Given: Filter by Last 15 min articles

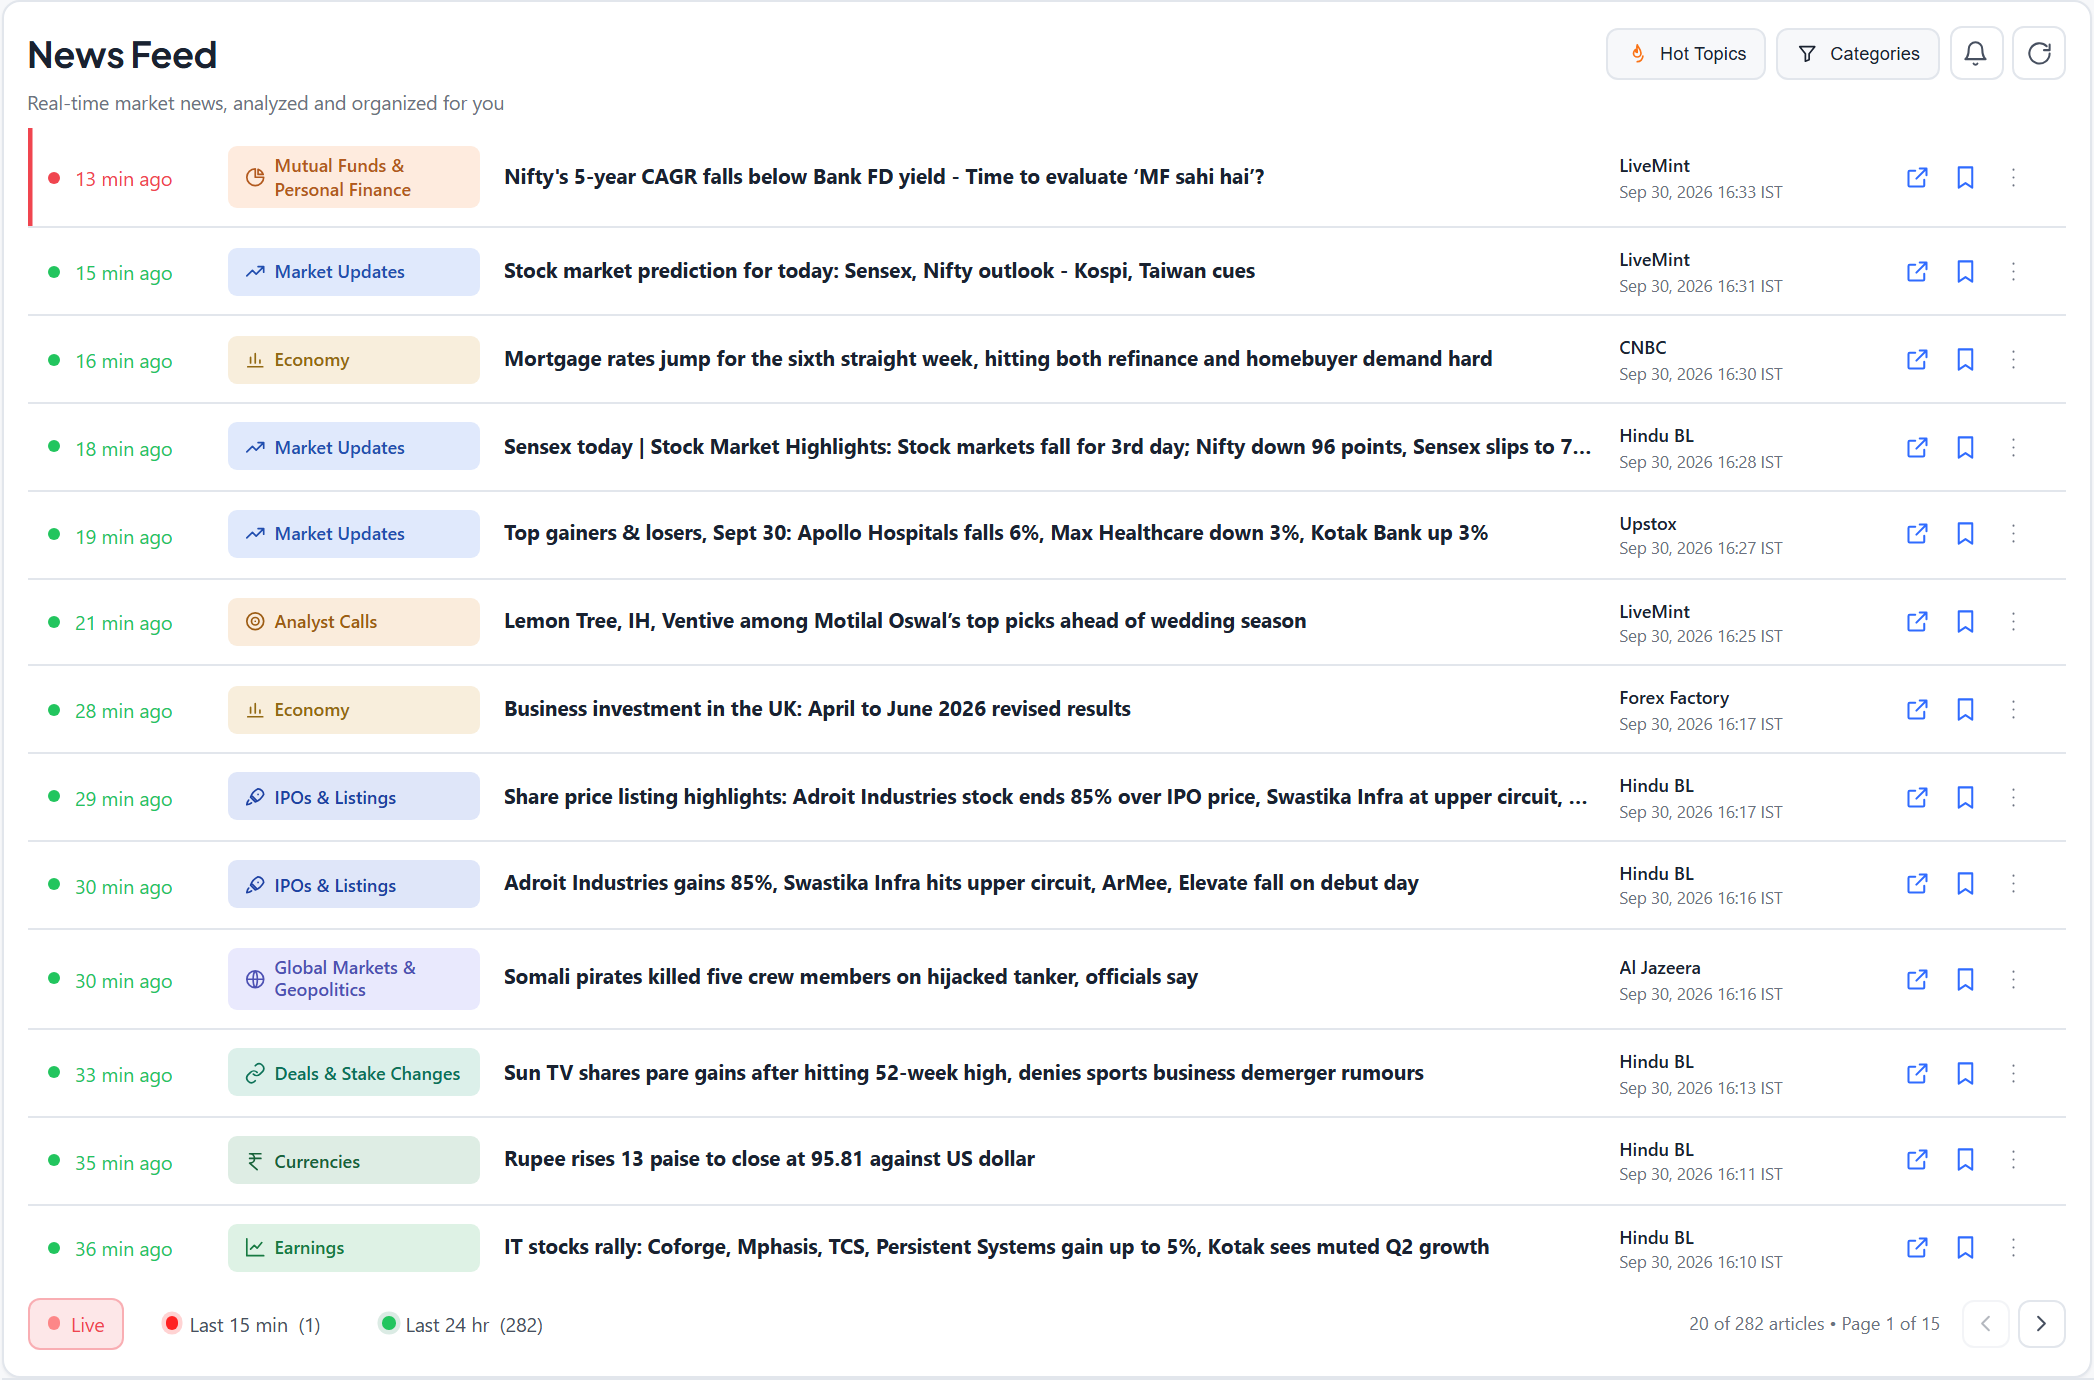Looking at the screenshot, I should click(241, 1324).
